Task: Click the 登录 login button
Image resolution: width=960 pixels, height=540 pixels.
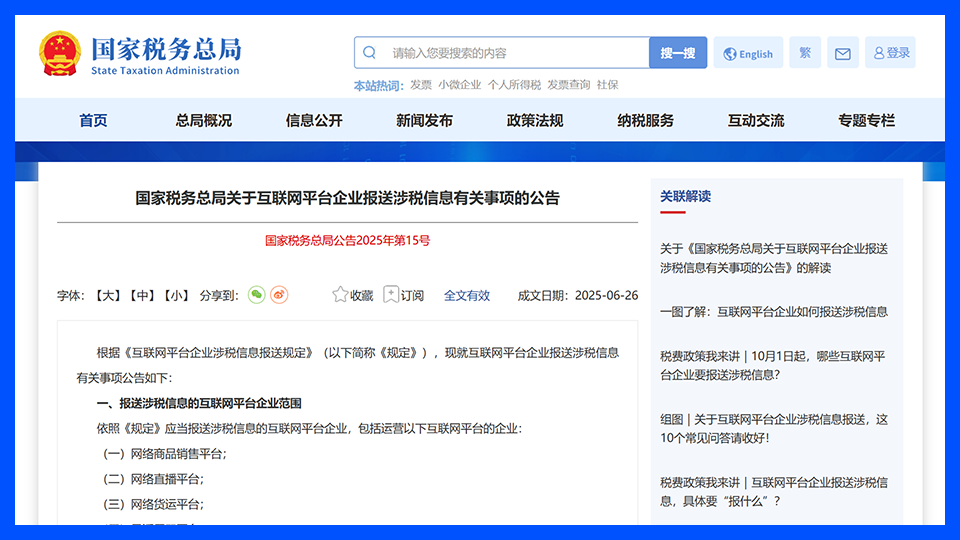Action: click(890, 53)
